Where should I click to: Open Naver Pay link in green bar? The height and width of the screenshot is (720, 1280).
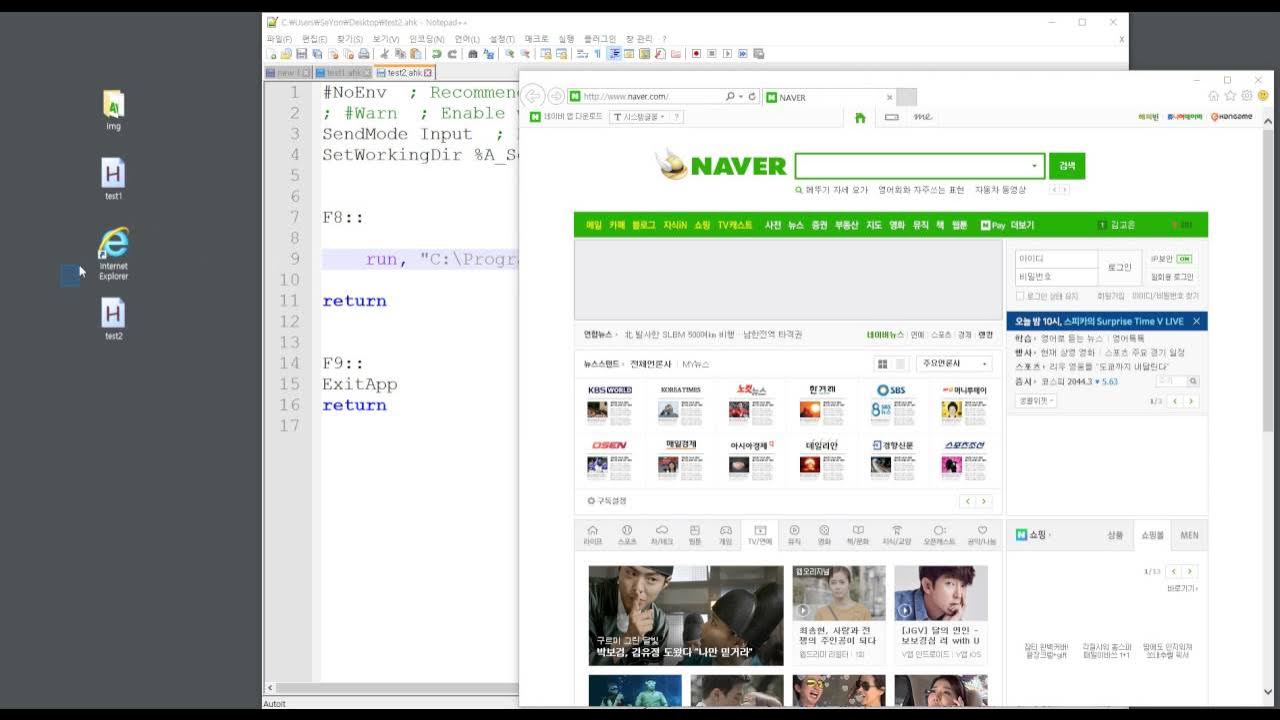point(993,225)
